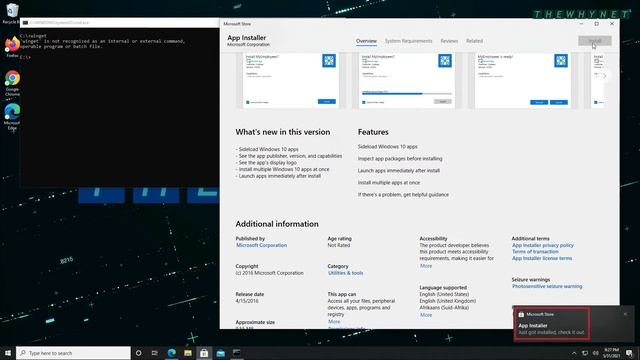Open App Installer license terms link
The width and height of the screenshot is (640, 360).
pos(542,258)
